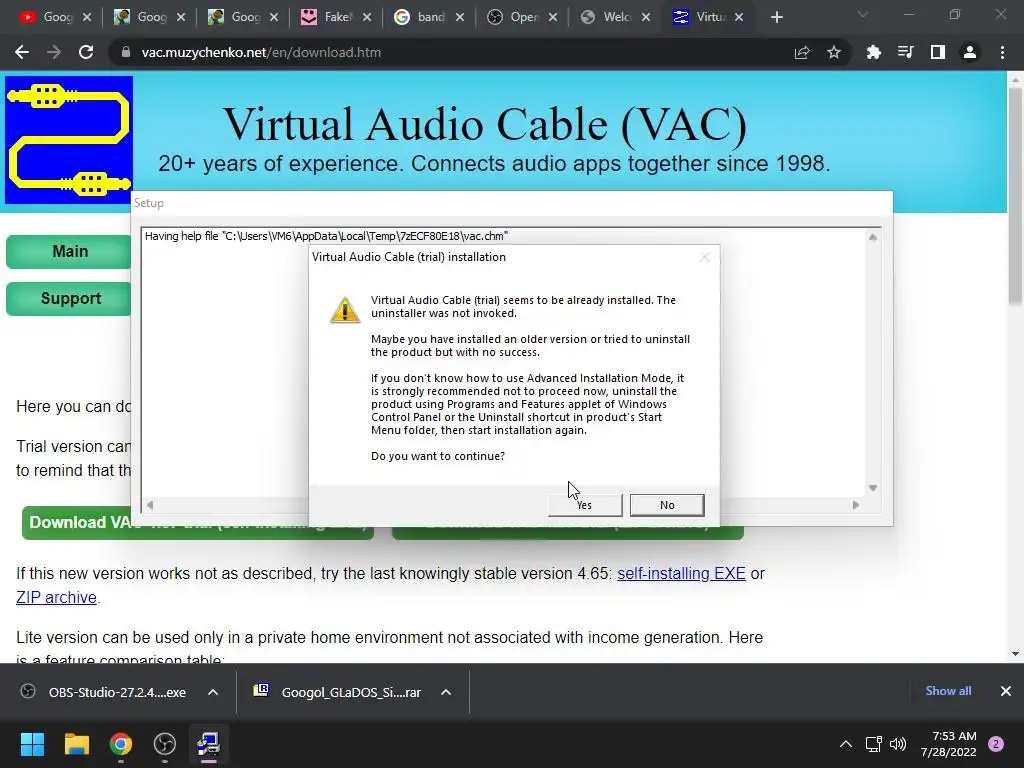Screen dimensions: 1024x768
Task: Close the YouTube tab
Action: [x=87, y=17]
